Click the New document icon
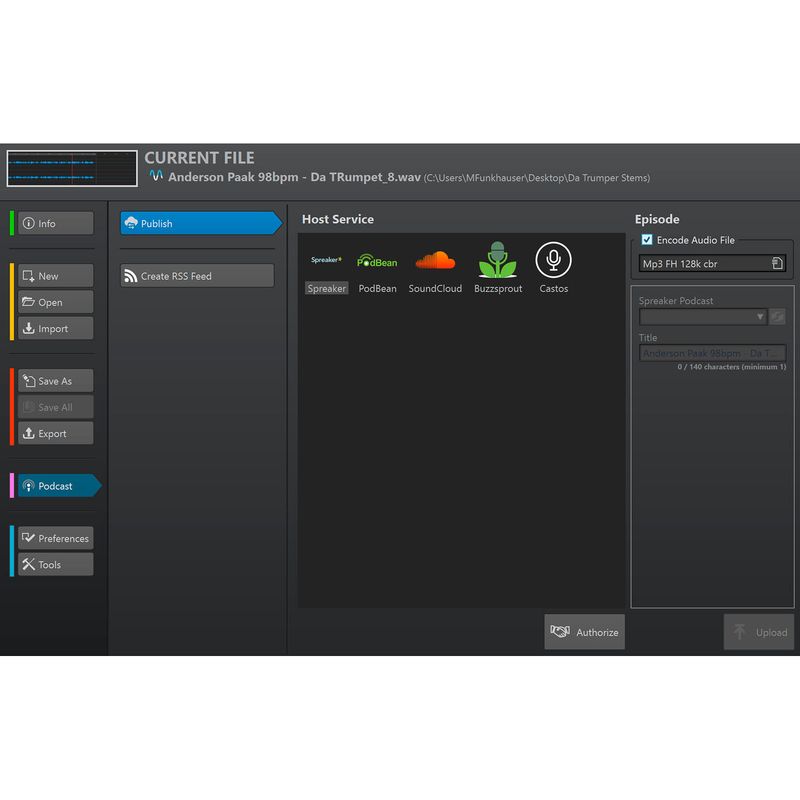 [x=29, y=276]
